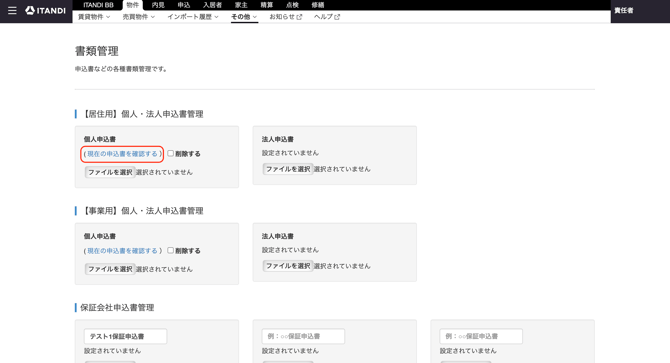Click the 保証会社申込書管理 heading
This screenshot has height=363, width=670.
coord(117,307)
